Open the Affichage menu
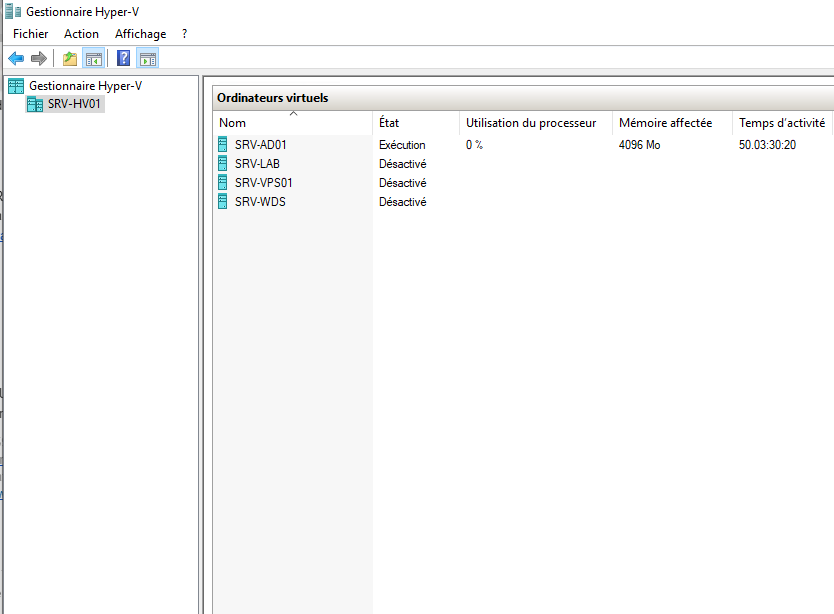834x614 pixels. coord(140,34)
